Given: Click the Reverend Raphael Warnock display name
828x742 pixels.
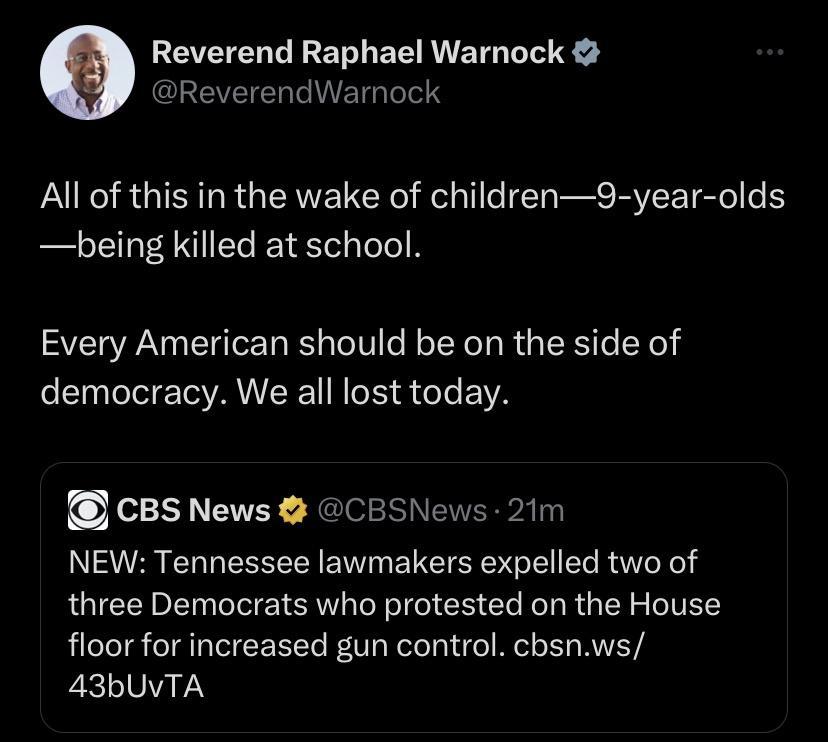Looking at the screenshot, I should (355, 52).
